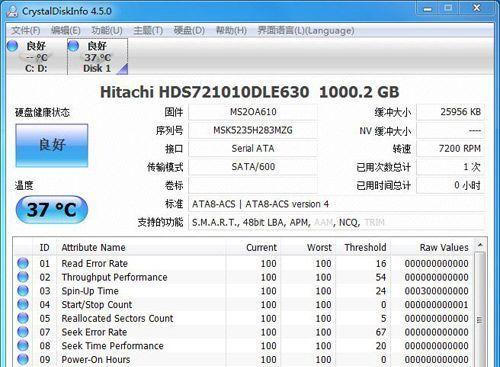Open the 文件(F) menu
Viewport: 500px width, 367px height.
(26, 31)
